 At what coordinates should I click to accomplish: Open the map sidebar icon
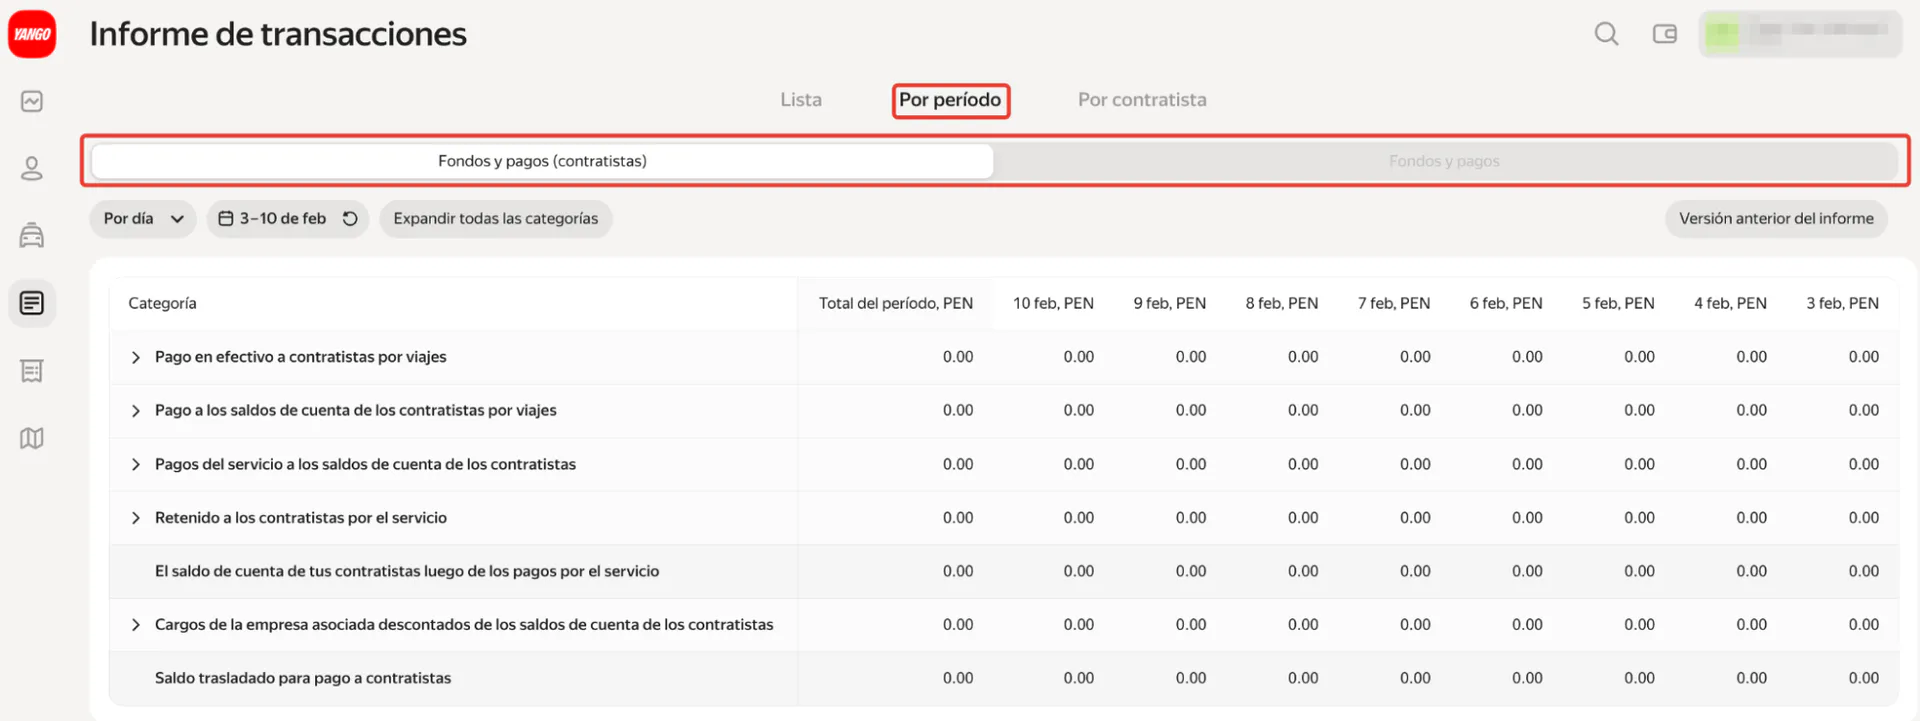click(32, 438)
